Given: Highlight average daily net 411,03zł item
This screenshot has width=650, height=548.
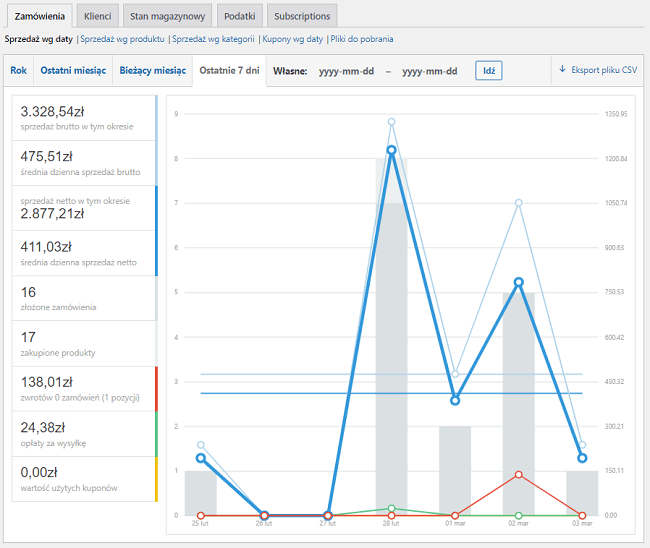Looking at the screenshot, I should click(85, 253).
